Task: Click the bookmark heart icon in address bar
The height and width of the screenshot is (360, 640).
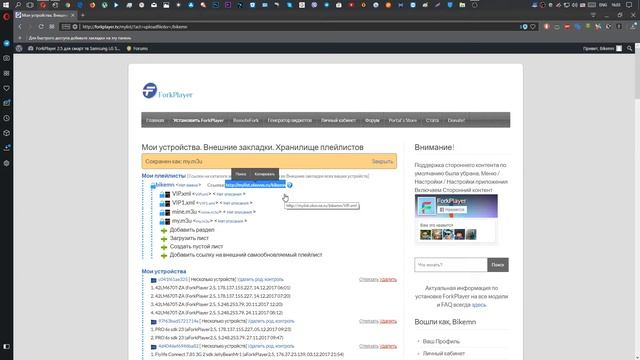Action: tap(533, 27)
